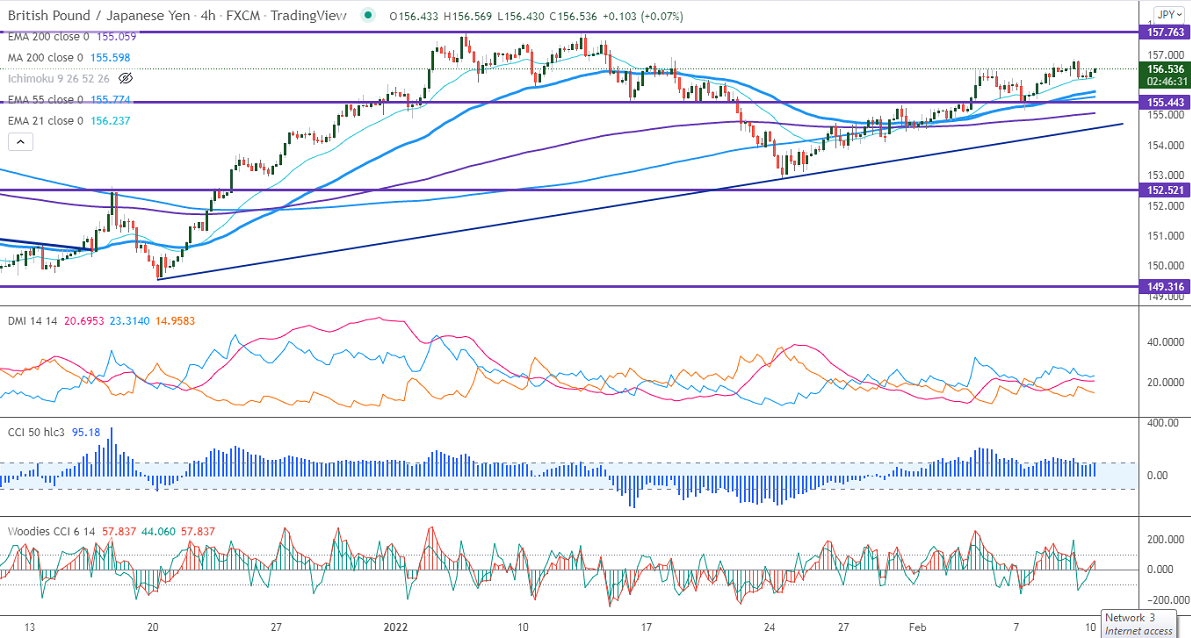Click the 400.00 label on the CCI scale
The width and height of the screenshot is (1191, 638).
click(1164, 422)
